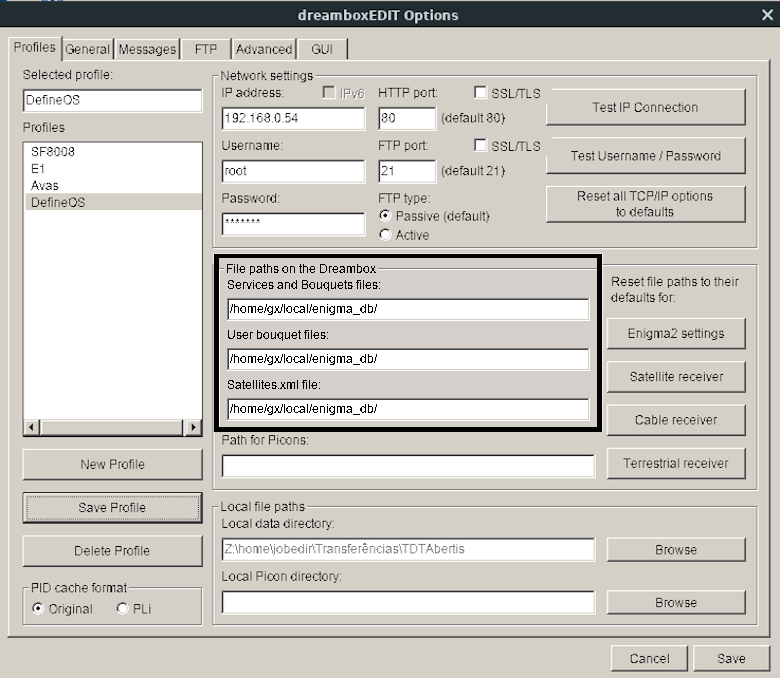Click Test Username / Password button

645,156
